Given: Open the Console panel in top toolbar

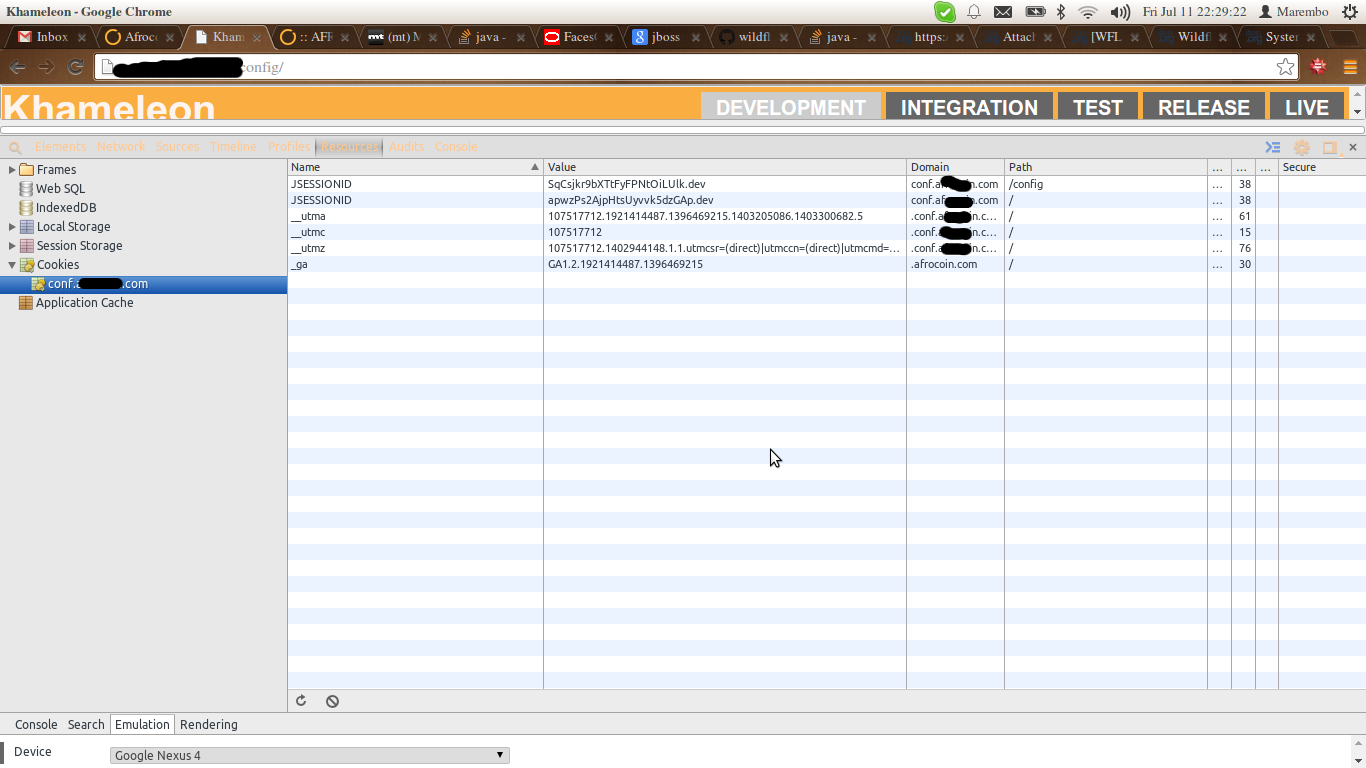Looking at the screenshot, I should click(456, 147).
